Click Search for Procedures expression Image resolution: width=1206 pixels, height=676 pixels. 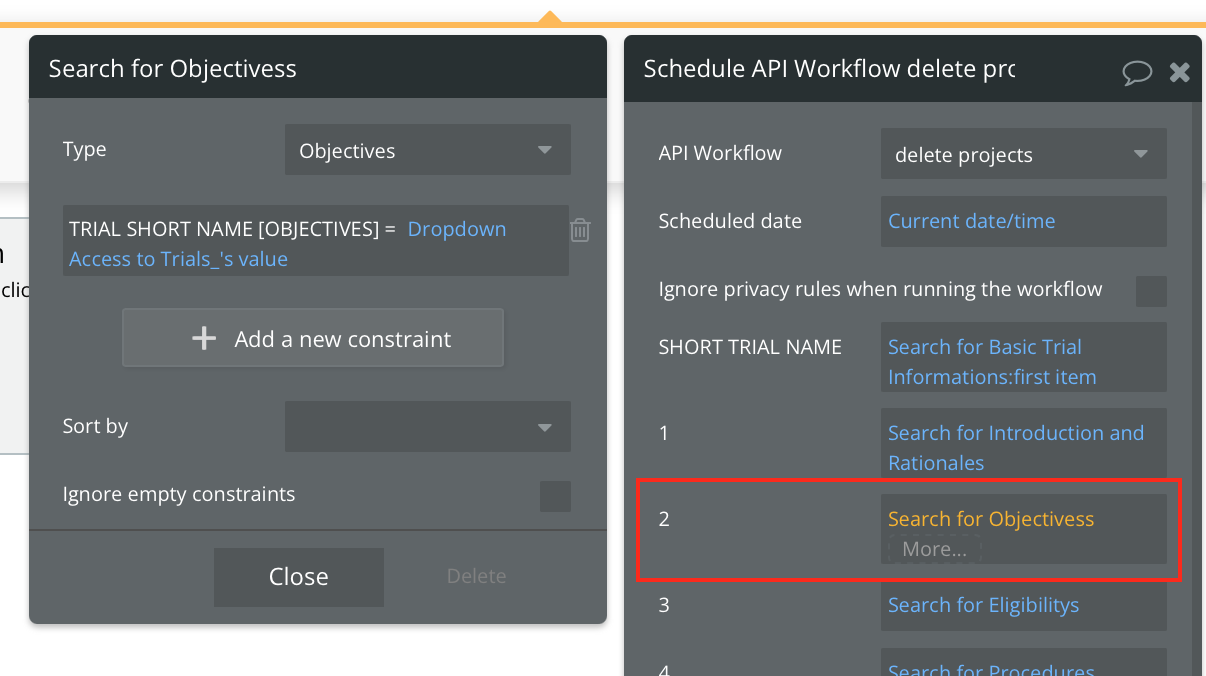(990, 667)
